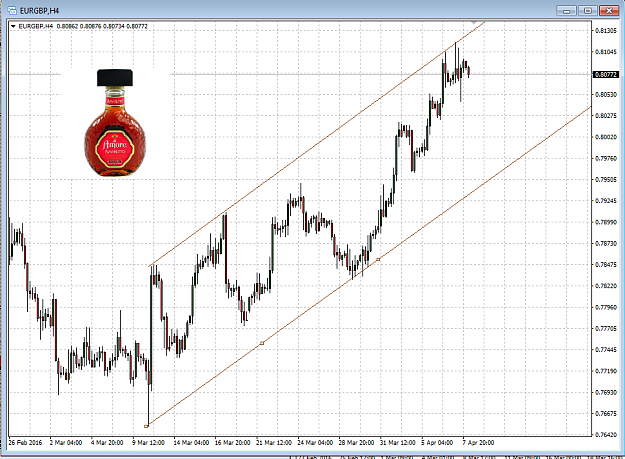The height and width of the screenshot is (459, 625).
Task: Click the 0.77960 price axis label
Action: (x=605, y=307)
